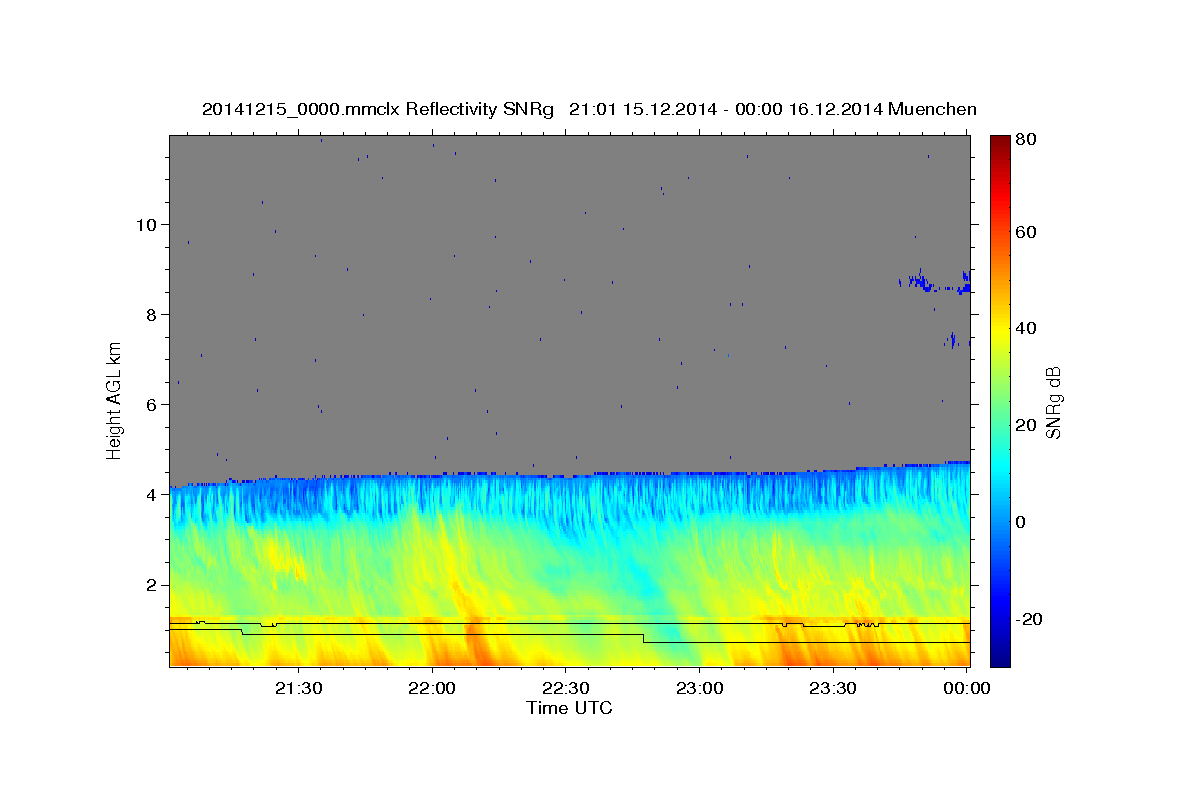This screenshot has width=1200, height=800.
Task: Click the colorbar value 20
Action: click(x=1028, y=425)
